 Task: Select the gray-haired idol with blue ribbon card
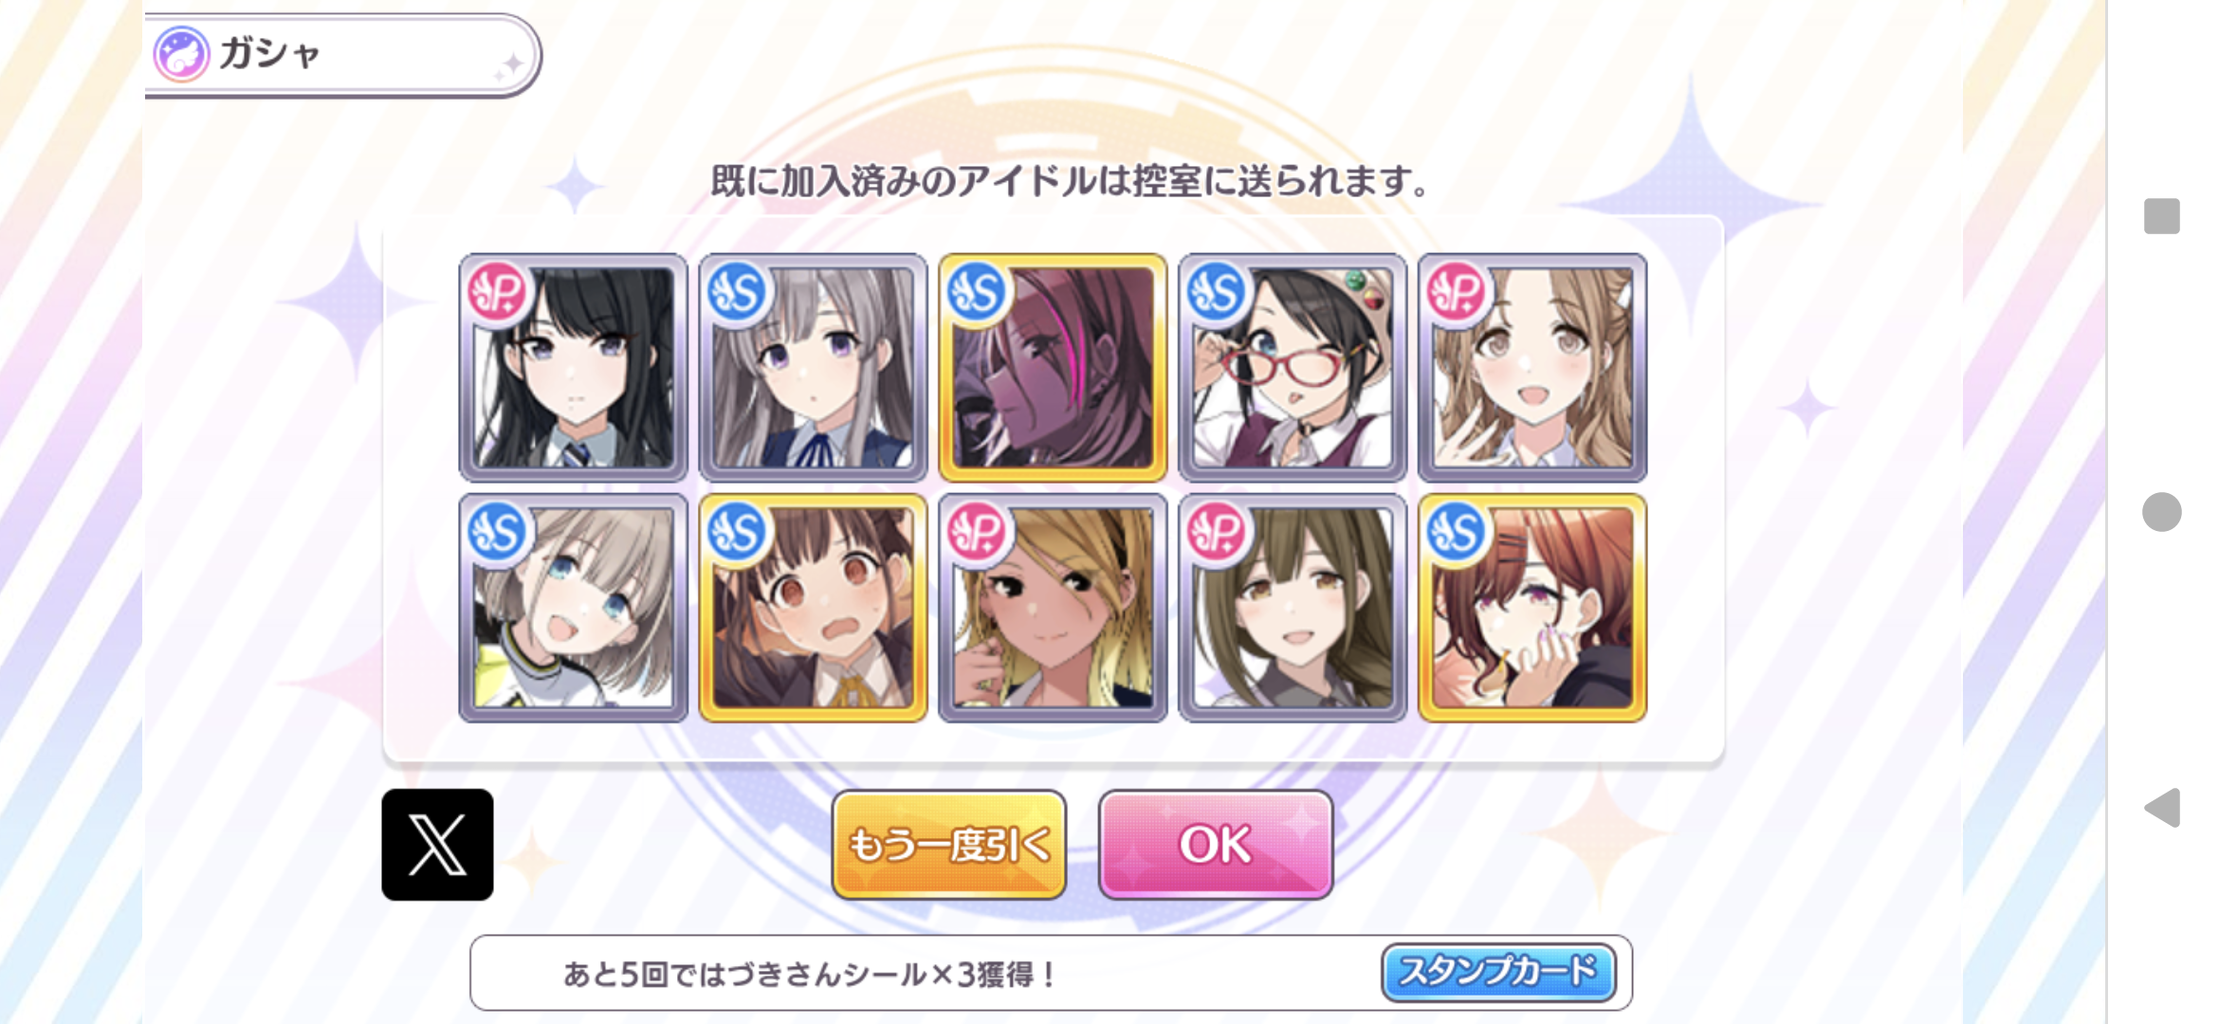tap(813, 367)
